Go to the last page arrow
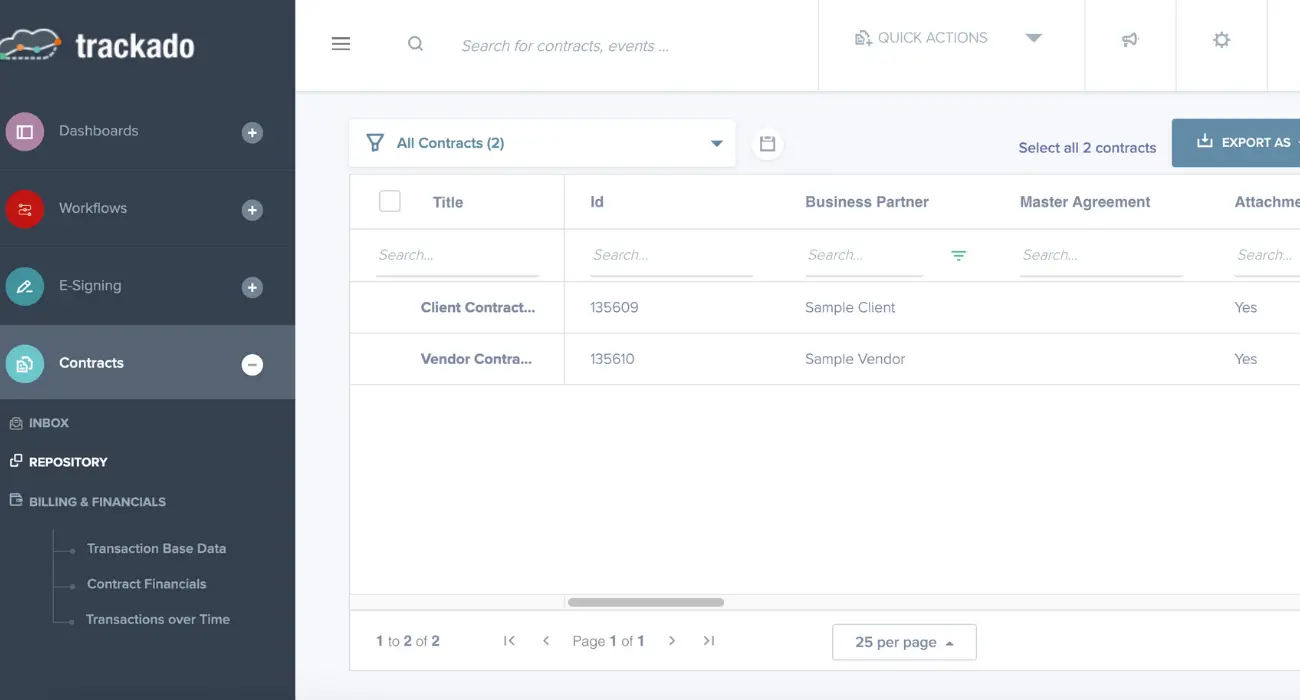The image size is (1300, 700). 709,641
